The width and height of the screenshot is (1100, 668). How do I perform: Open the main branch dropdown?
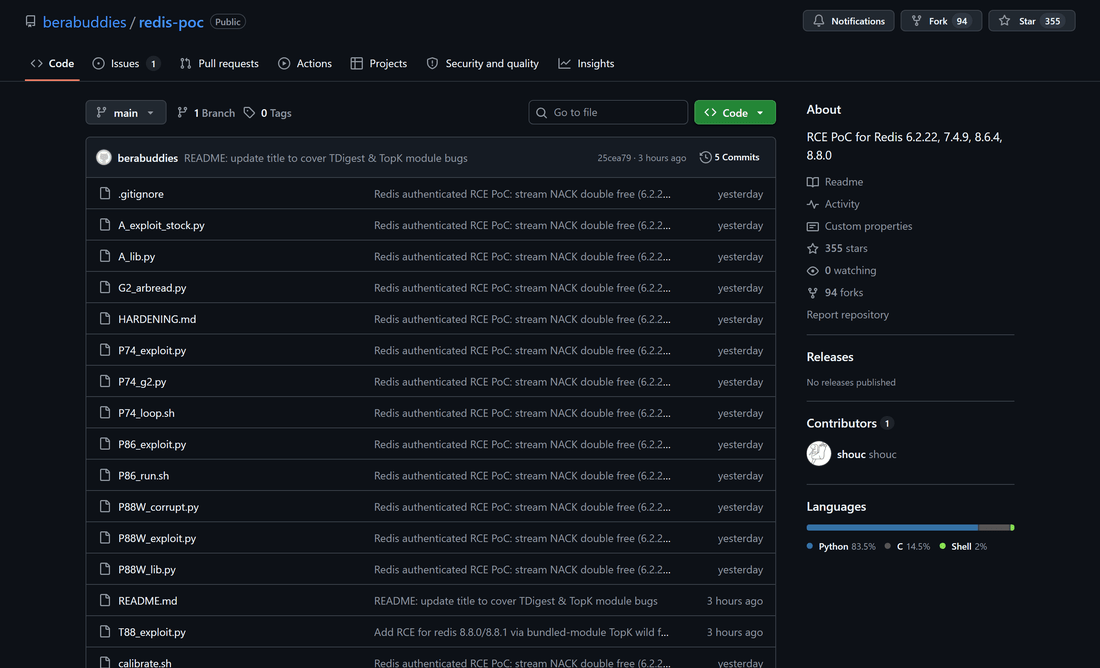pyautogui.click(x=126, y=112)
